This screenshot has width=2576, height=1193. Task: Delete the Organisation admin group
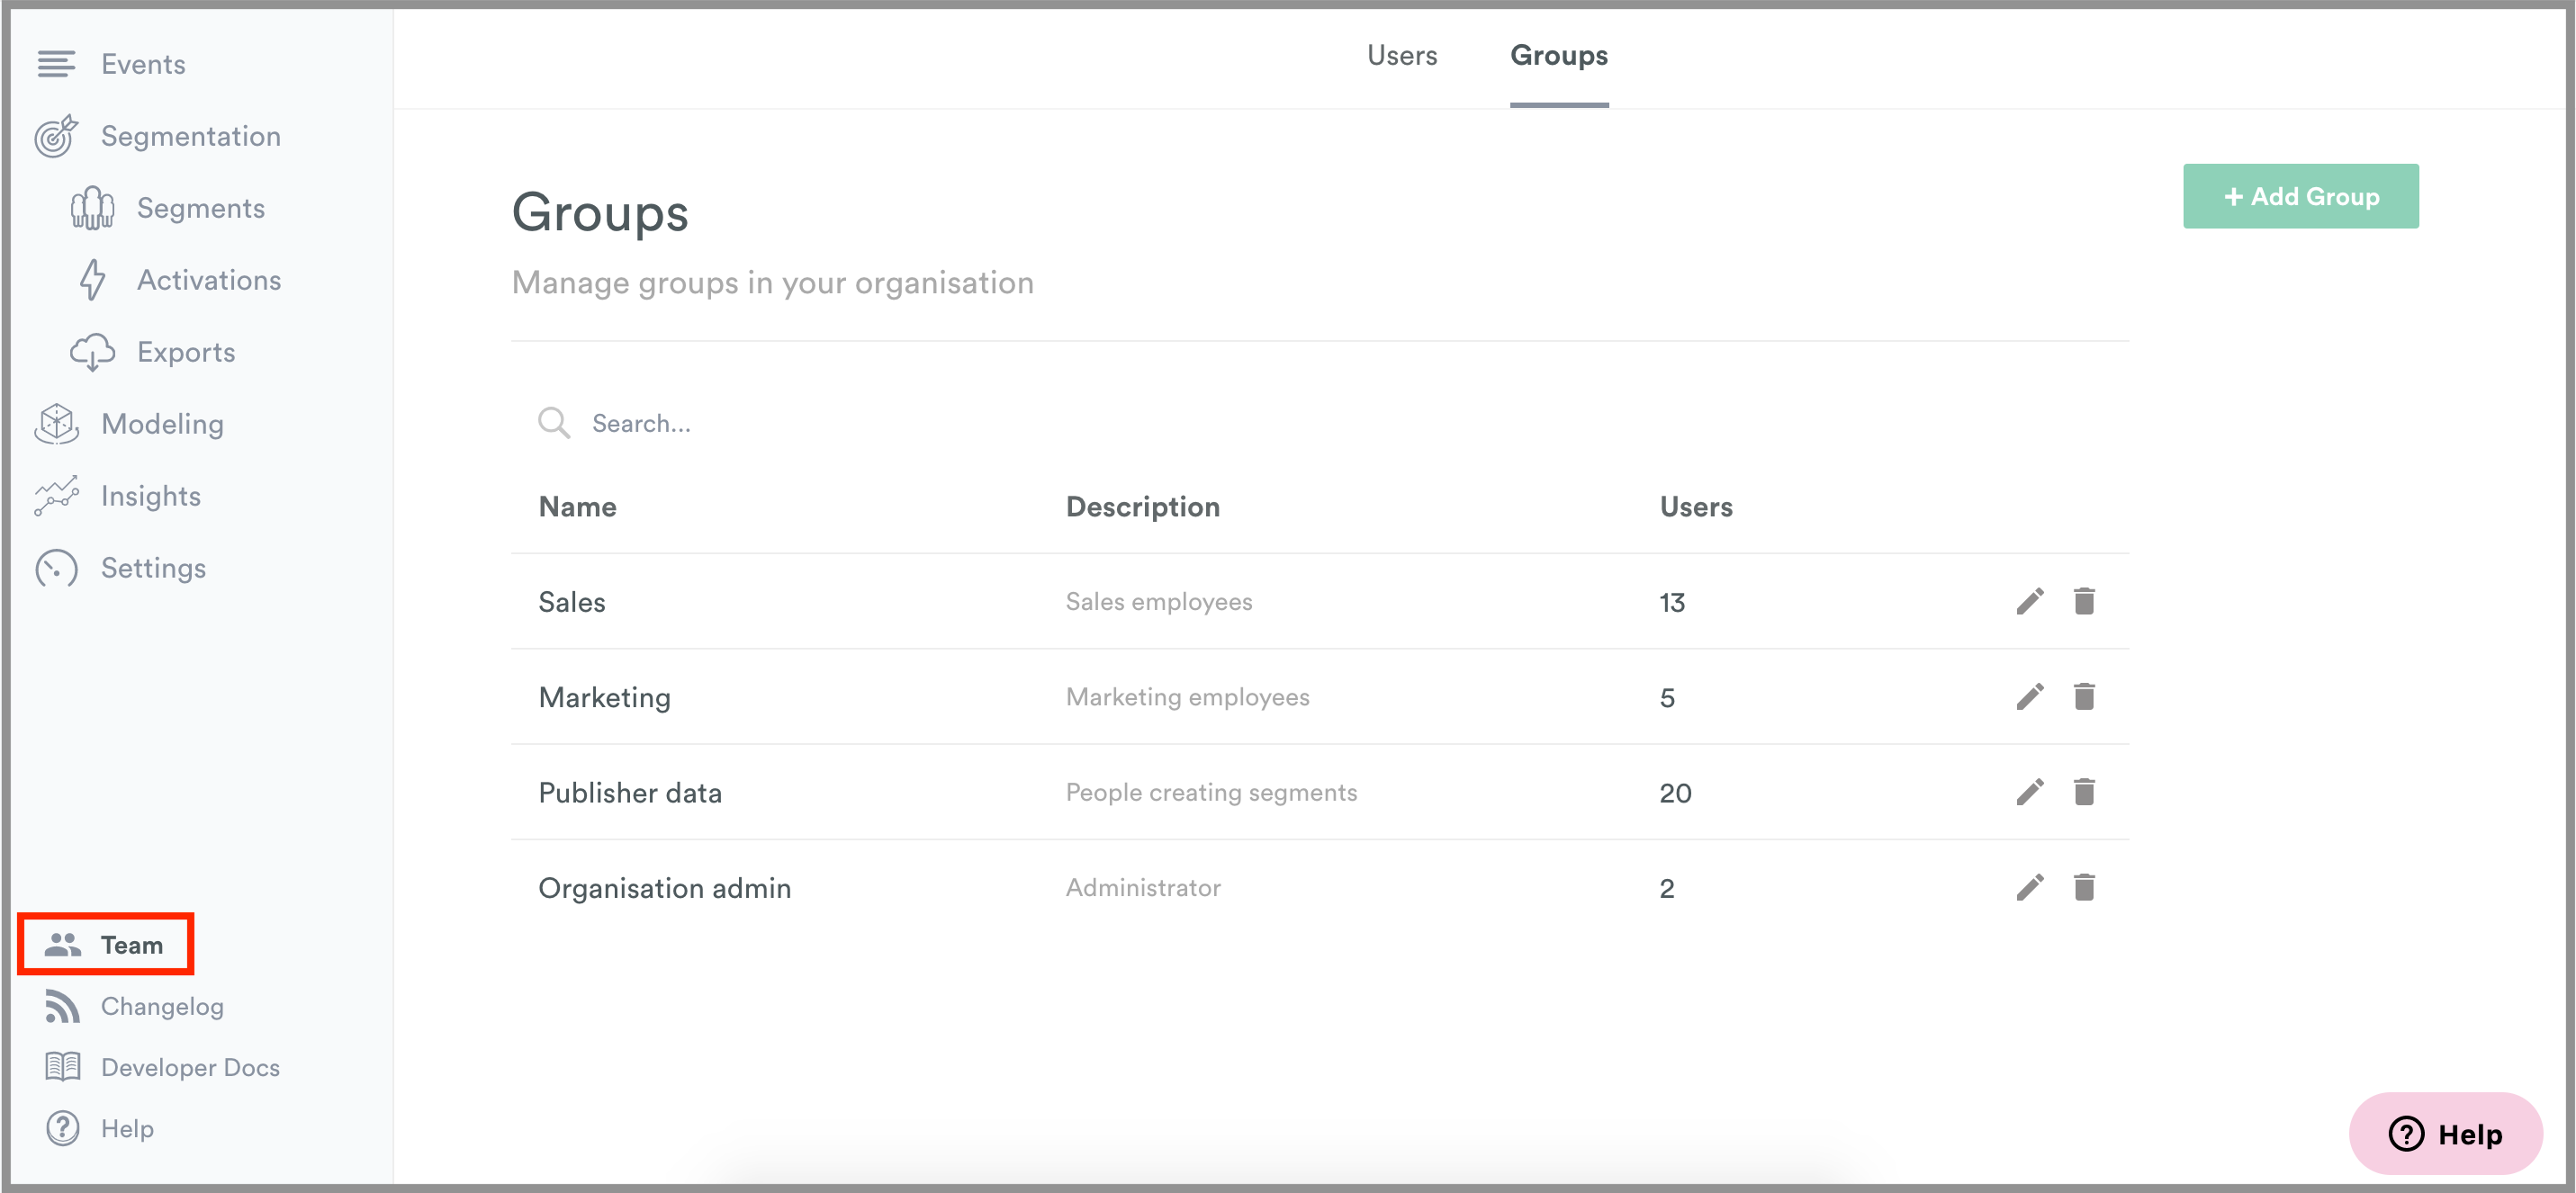click(2084, 887)
